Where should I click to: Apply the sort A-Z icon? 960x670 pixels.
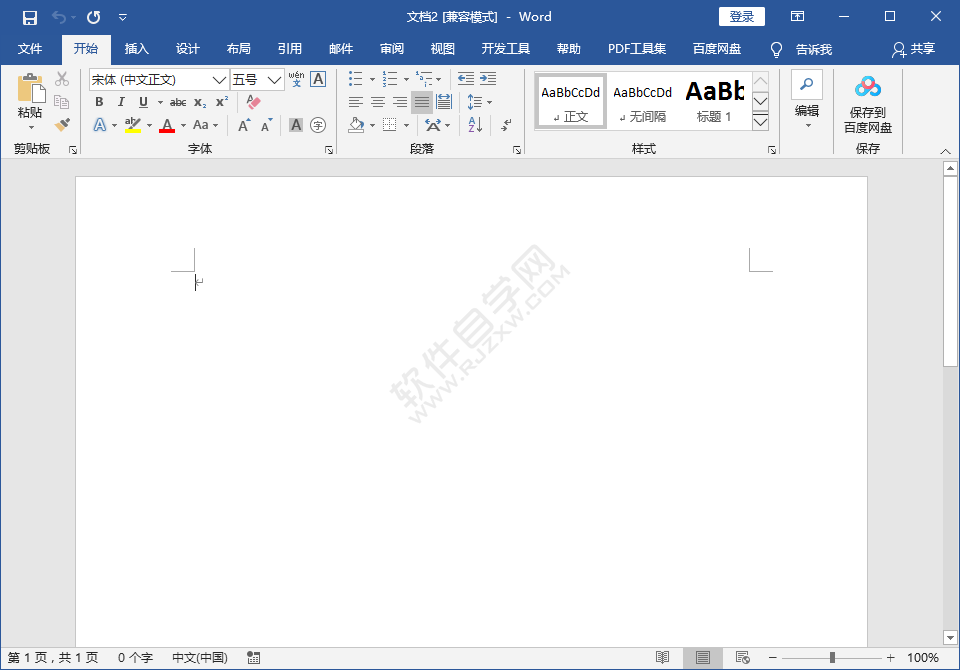pyautogui.click(x=475, y=124)
